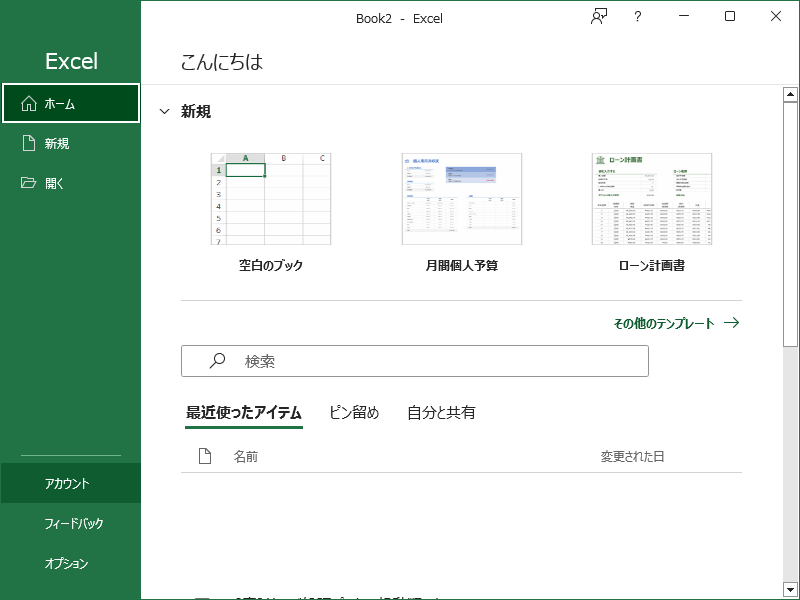This screenshot has height=600, width=800.
Task: Select the 月間個人予算 template thumbnail
Action: [x=462, y=199]
